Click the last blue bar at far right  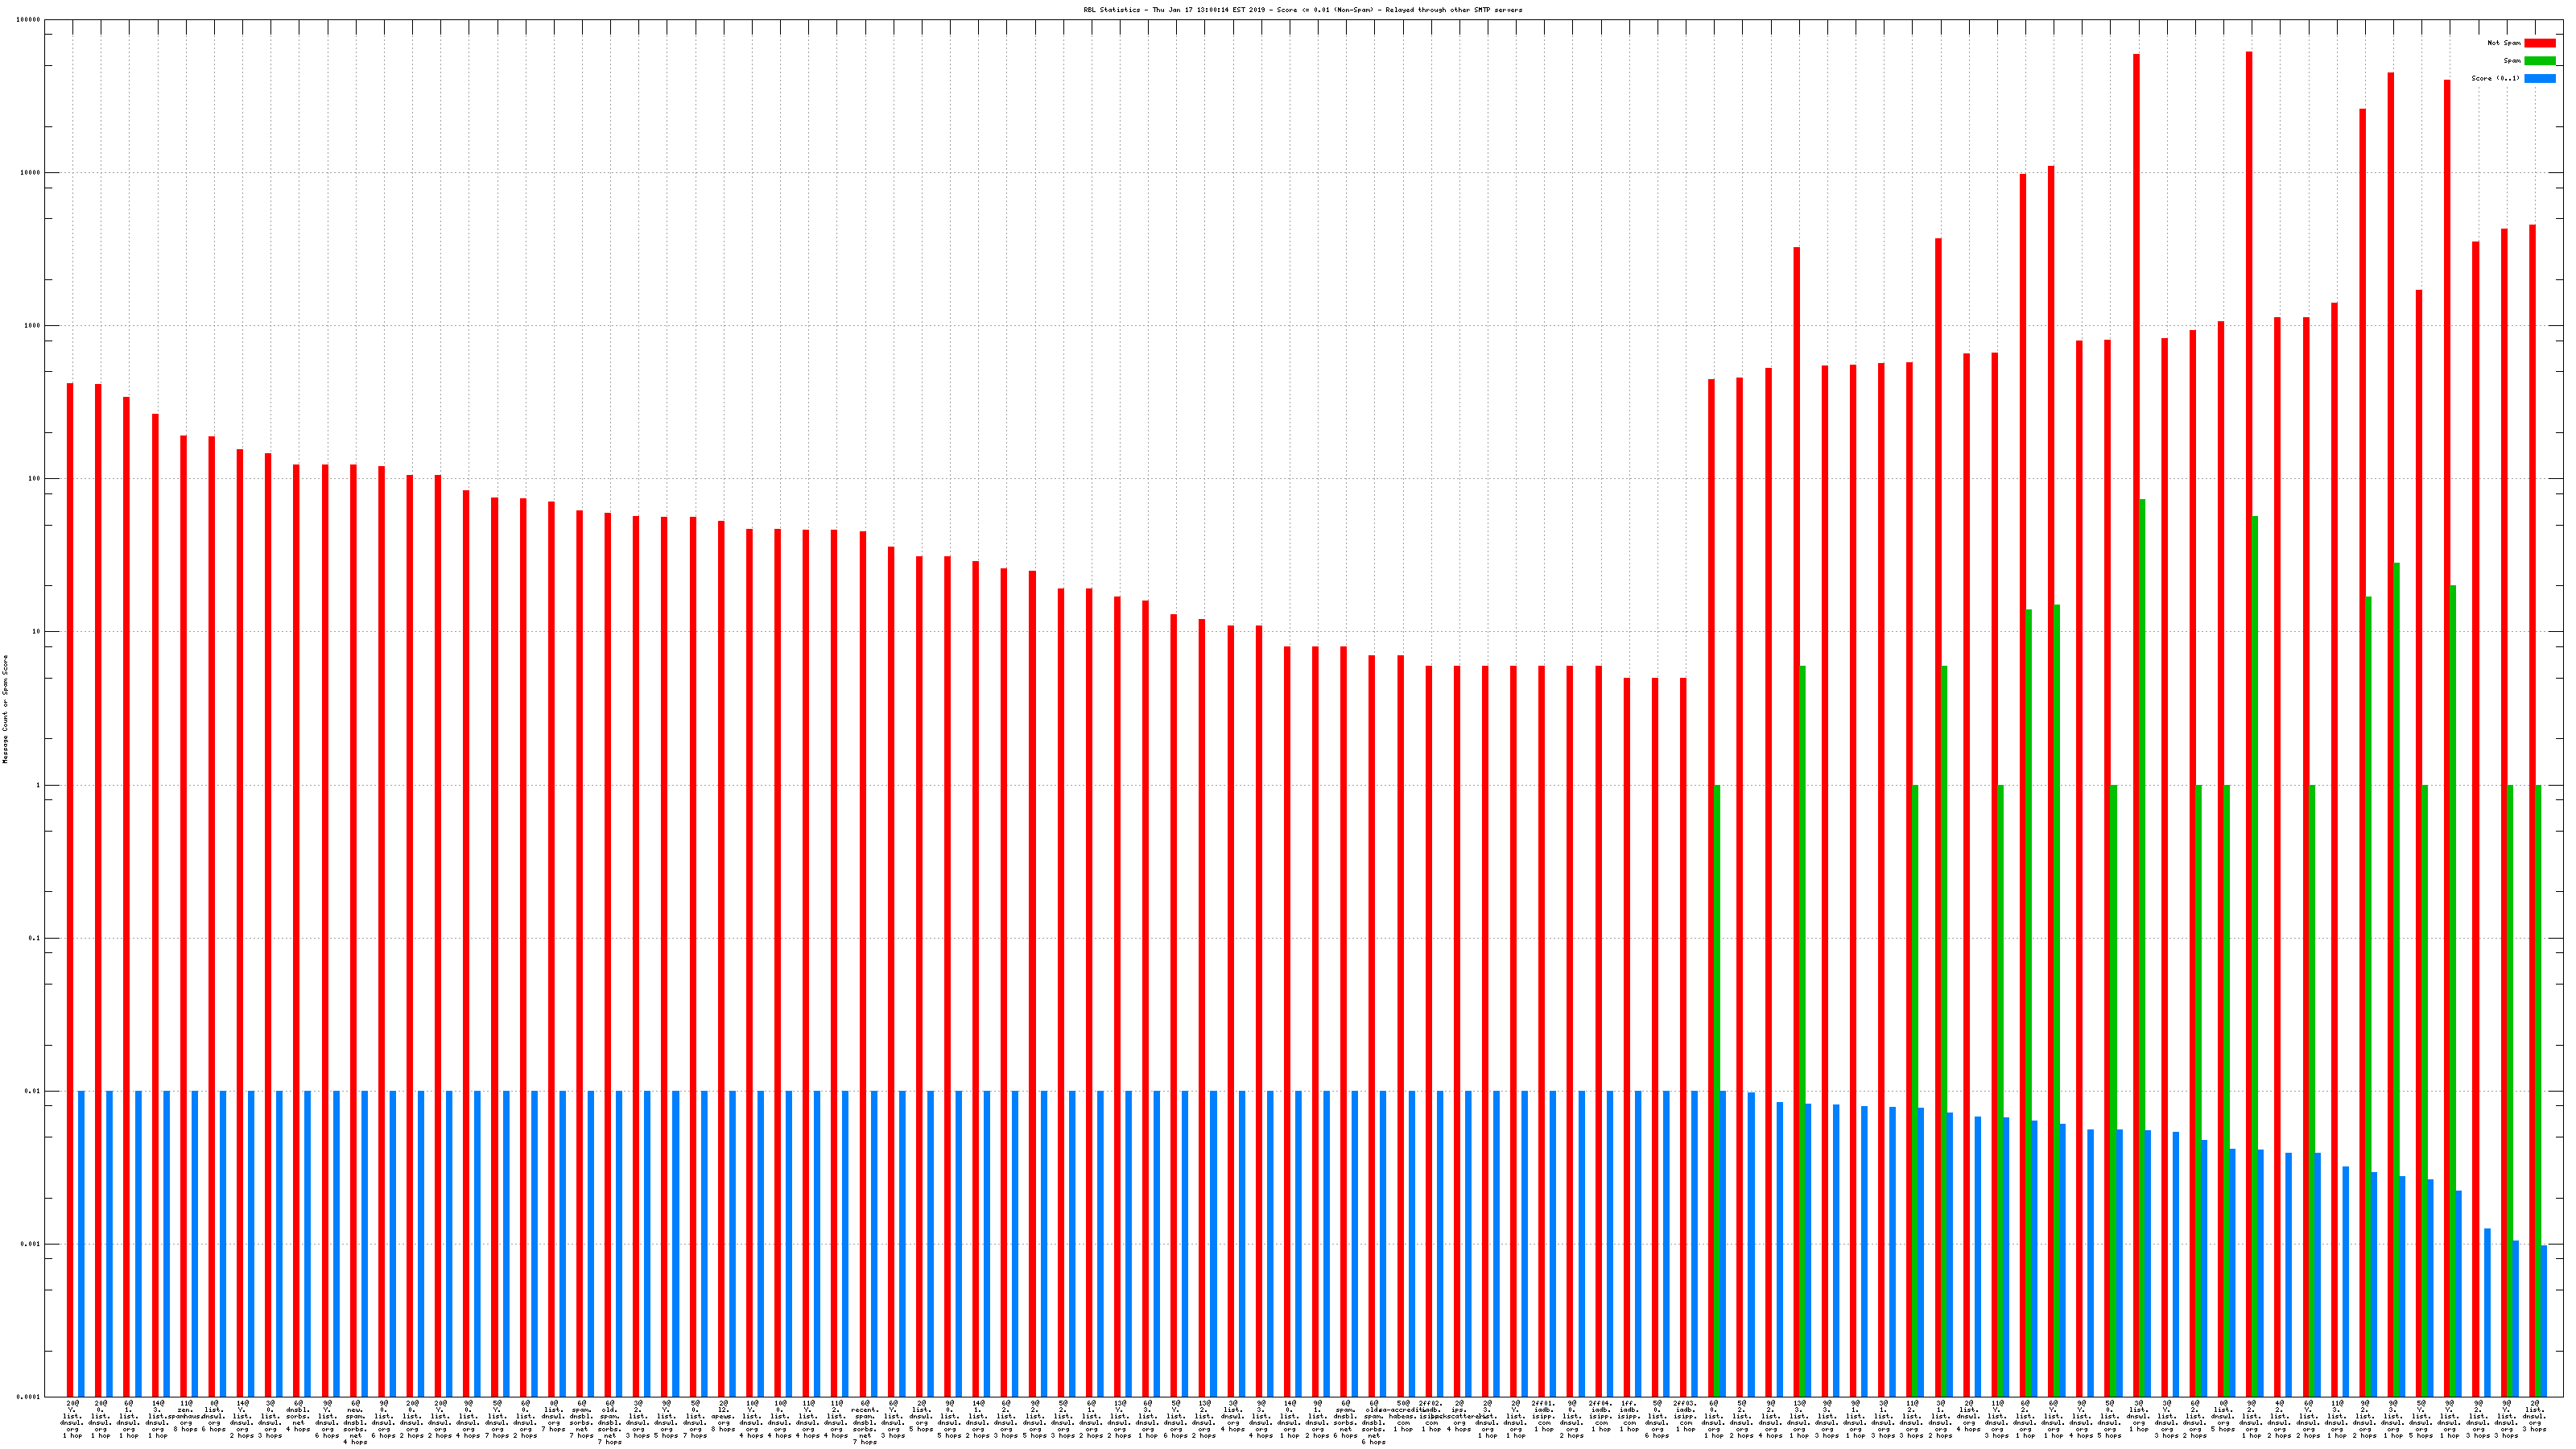click(x=2543, y=1320)
